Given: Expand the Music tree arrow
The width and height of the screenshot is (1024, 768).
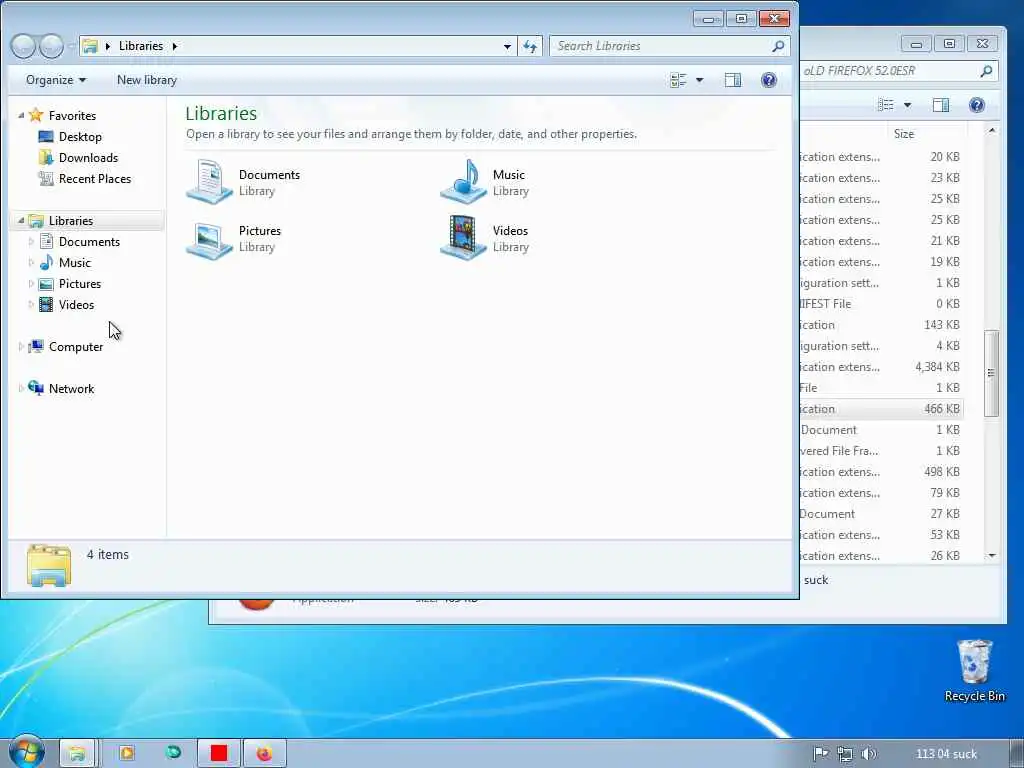Looking at the screenshot, I should (x=31, y=263).
